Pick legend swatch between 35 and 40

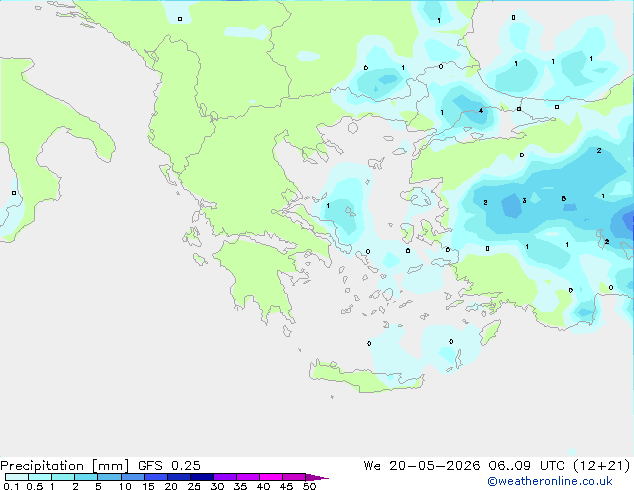(x=248, y=477)
